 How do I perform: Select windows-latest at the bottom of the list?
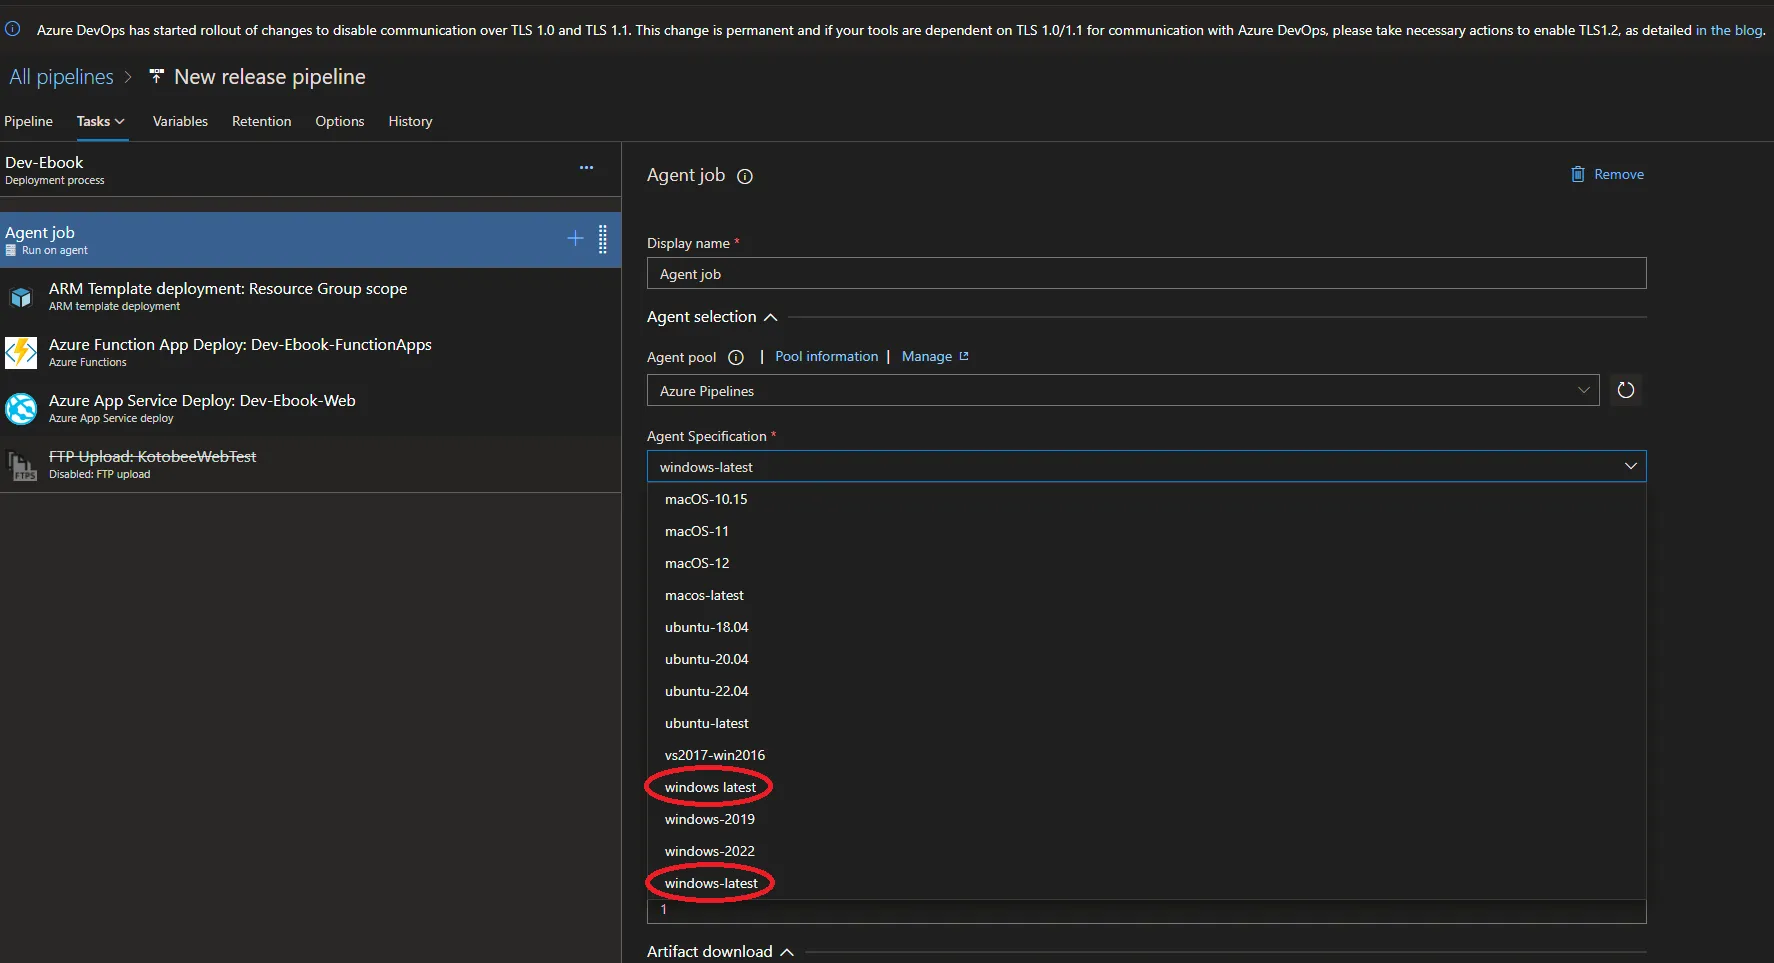(1146, 883)
